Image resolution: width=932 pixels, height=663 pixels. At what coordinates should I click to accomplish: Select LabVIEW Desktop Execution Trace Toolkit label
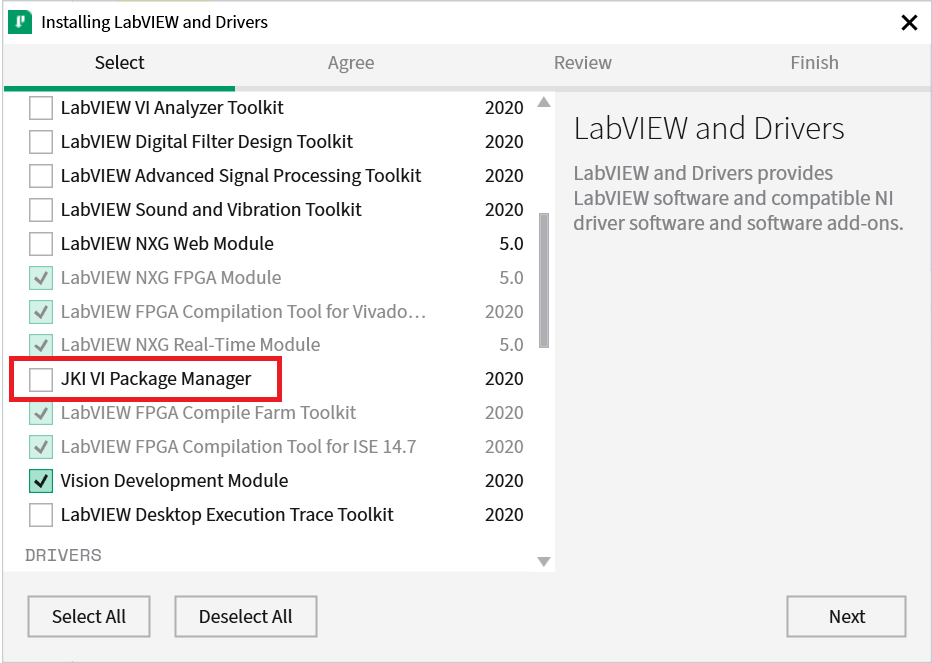click(227, 514)
